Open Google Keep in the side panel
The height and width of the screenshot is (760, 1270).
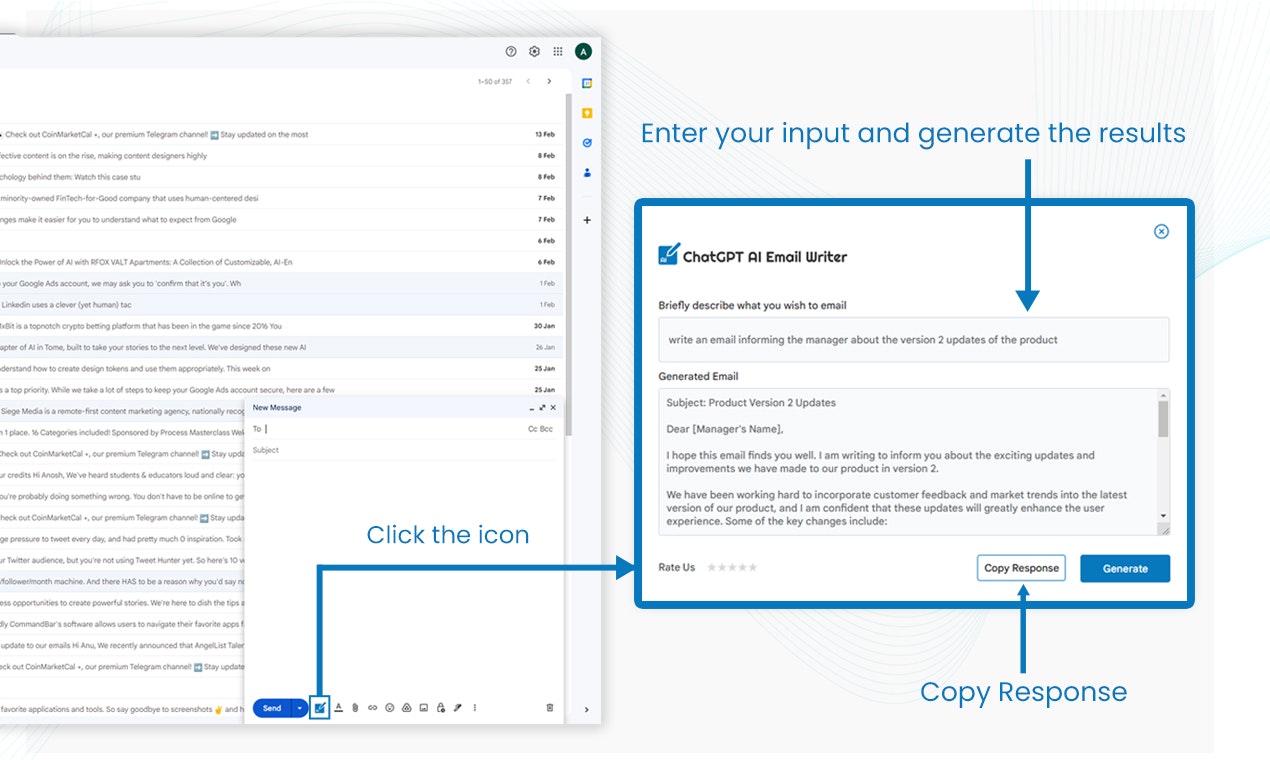coord(587,113)
